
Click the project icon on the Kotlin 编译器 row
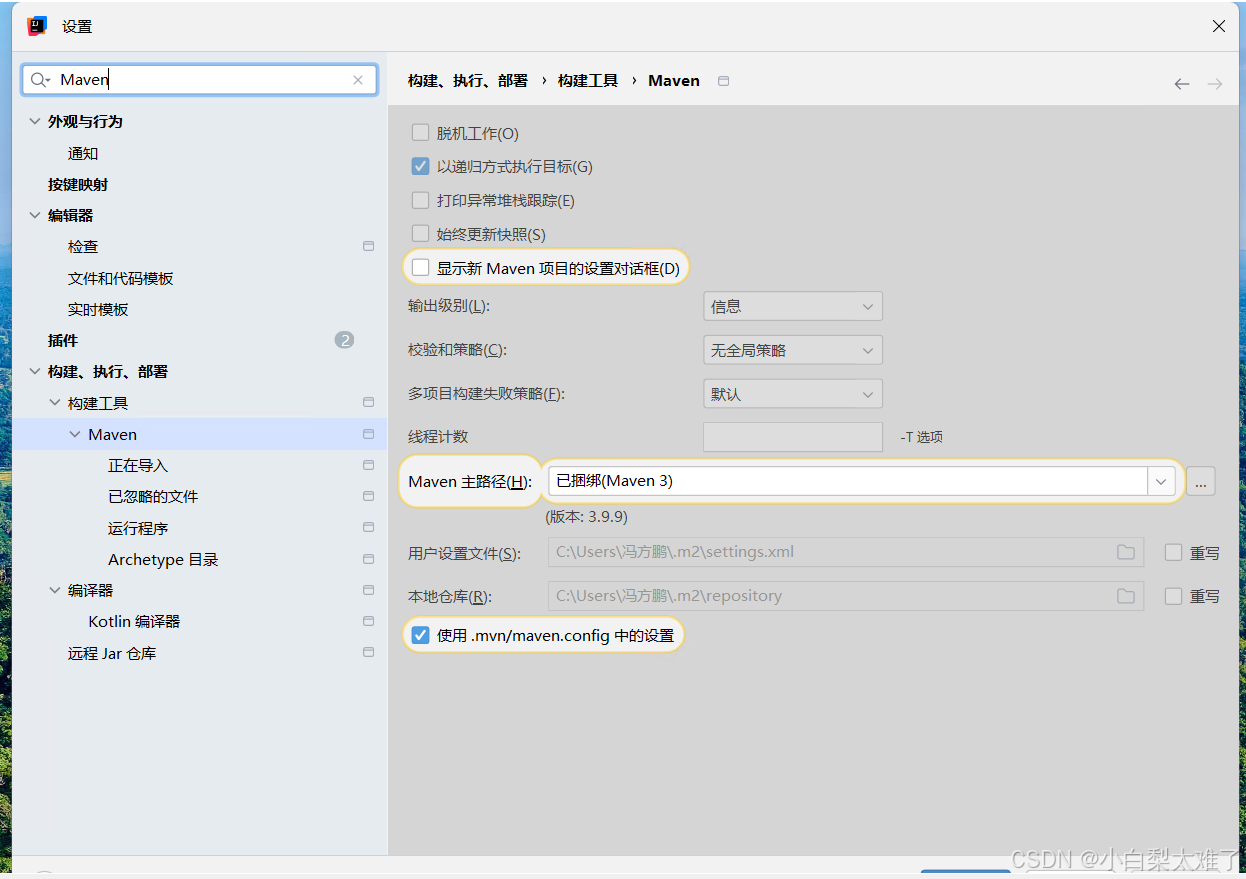click(x=368, y=621)
